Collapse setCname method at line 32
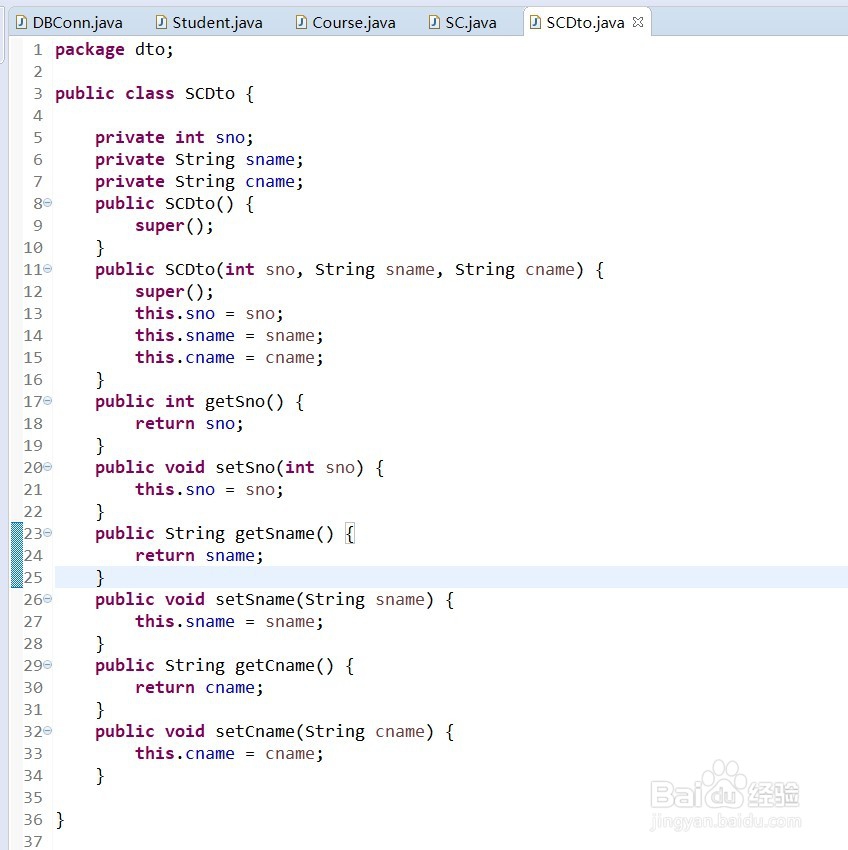Viewport: 848px width, 850px height. pos(48,731)
